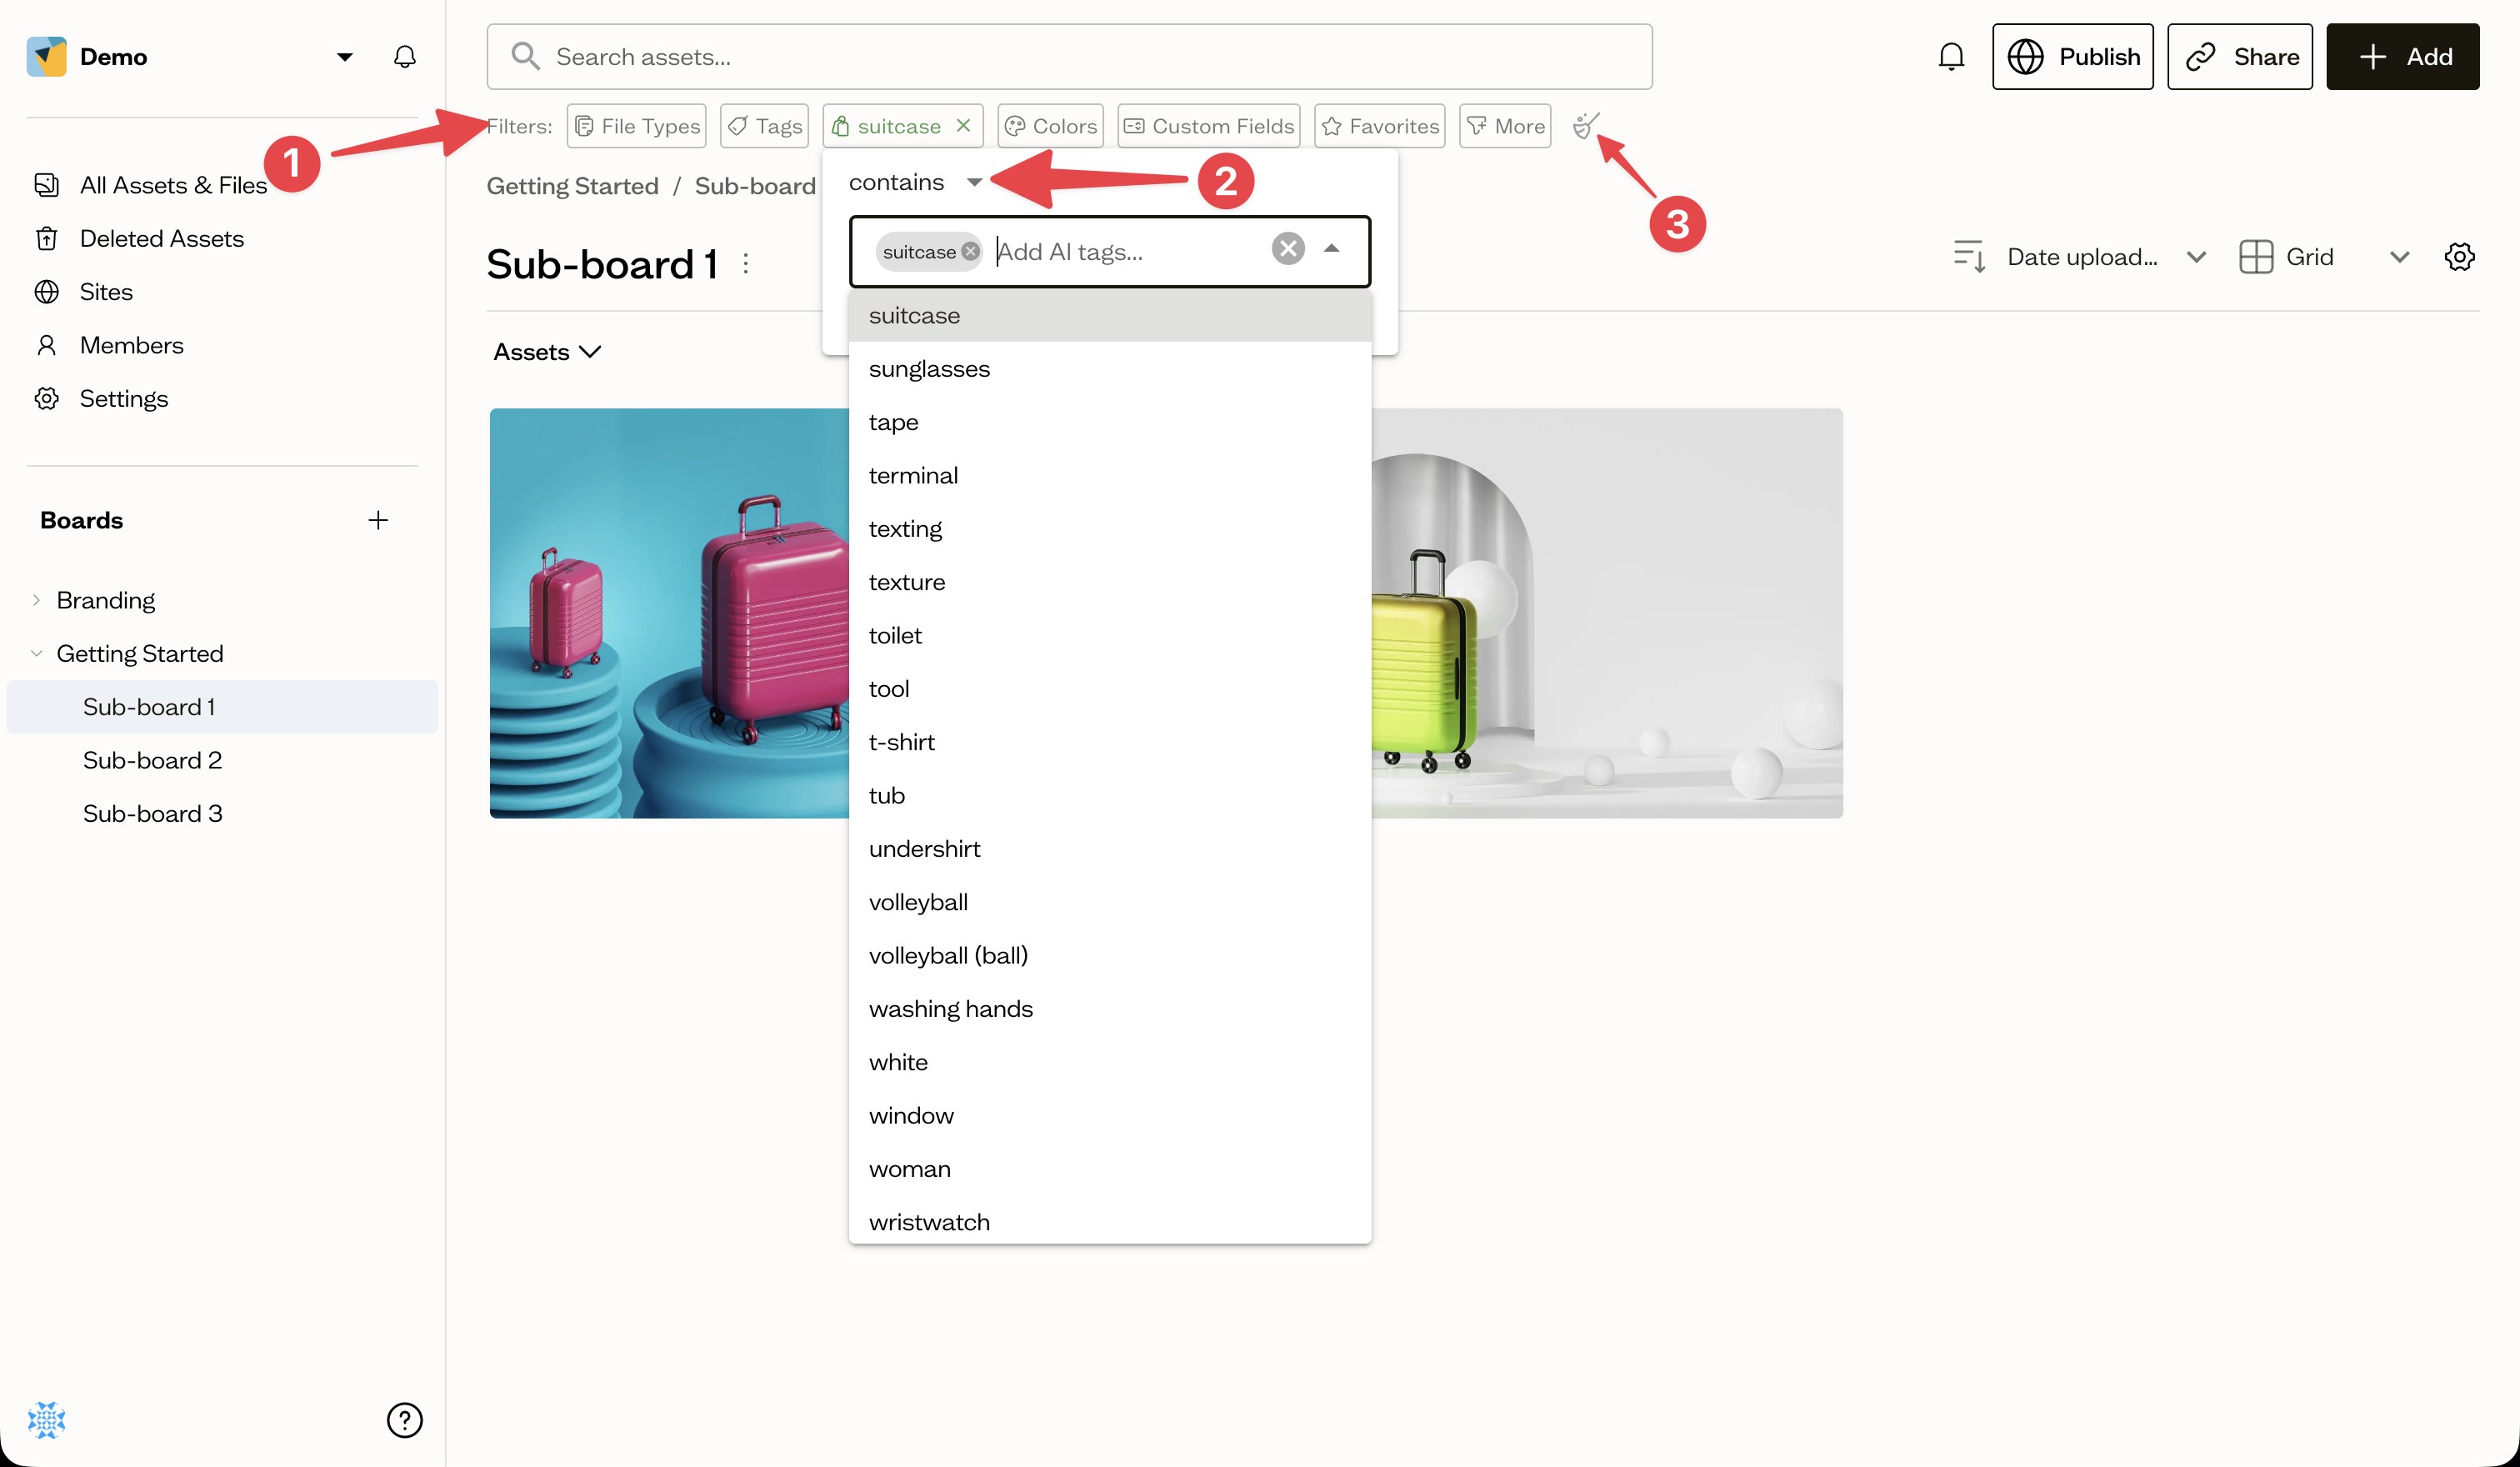Clear all filters with the broom icon
Screen dimensions: 2520x1467
1584,126
